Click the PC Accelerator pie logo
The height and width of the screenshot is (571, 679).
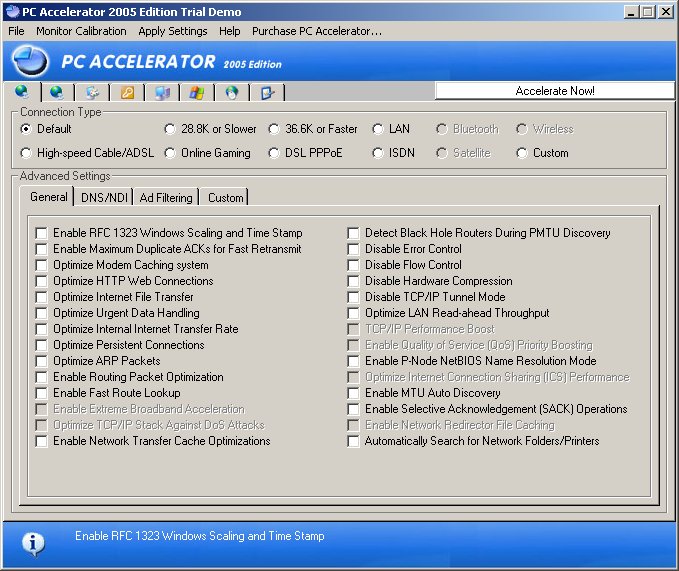(30, 61)
